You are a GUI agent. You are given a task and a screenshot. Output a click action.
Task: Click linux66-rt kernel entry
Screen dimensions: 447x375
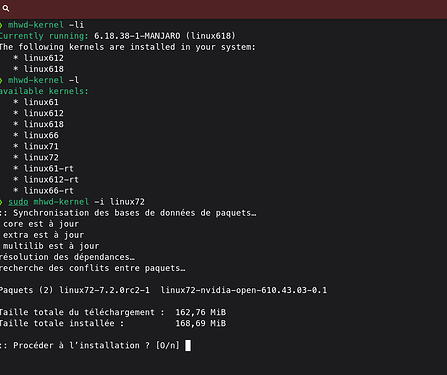[49, 191]
